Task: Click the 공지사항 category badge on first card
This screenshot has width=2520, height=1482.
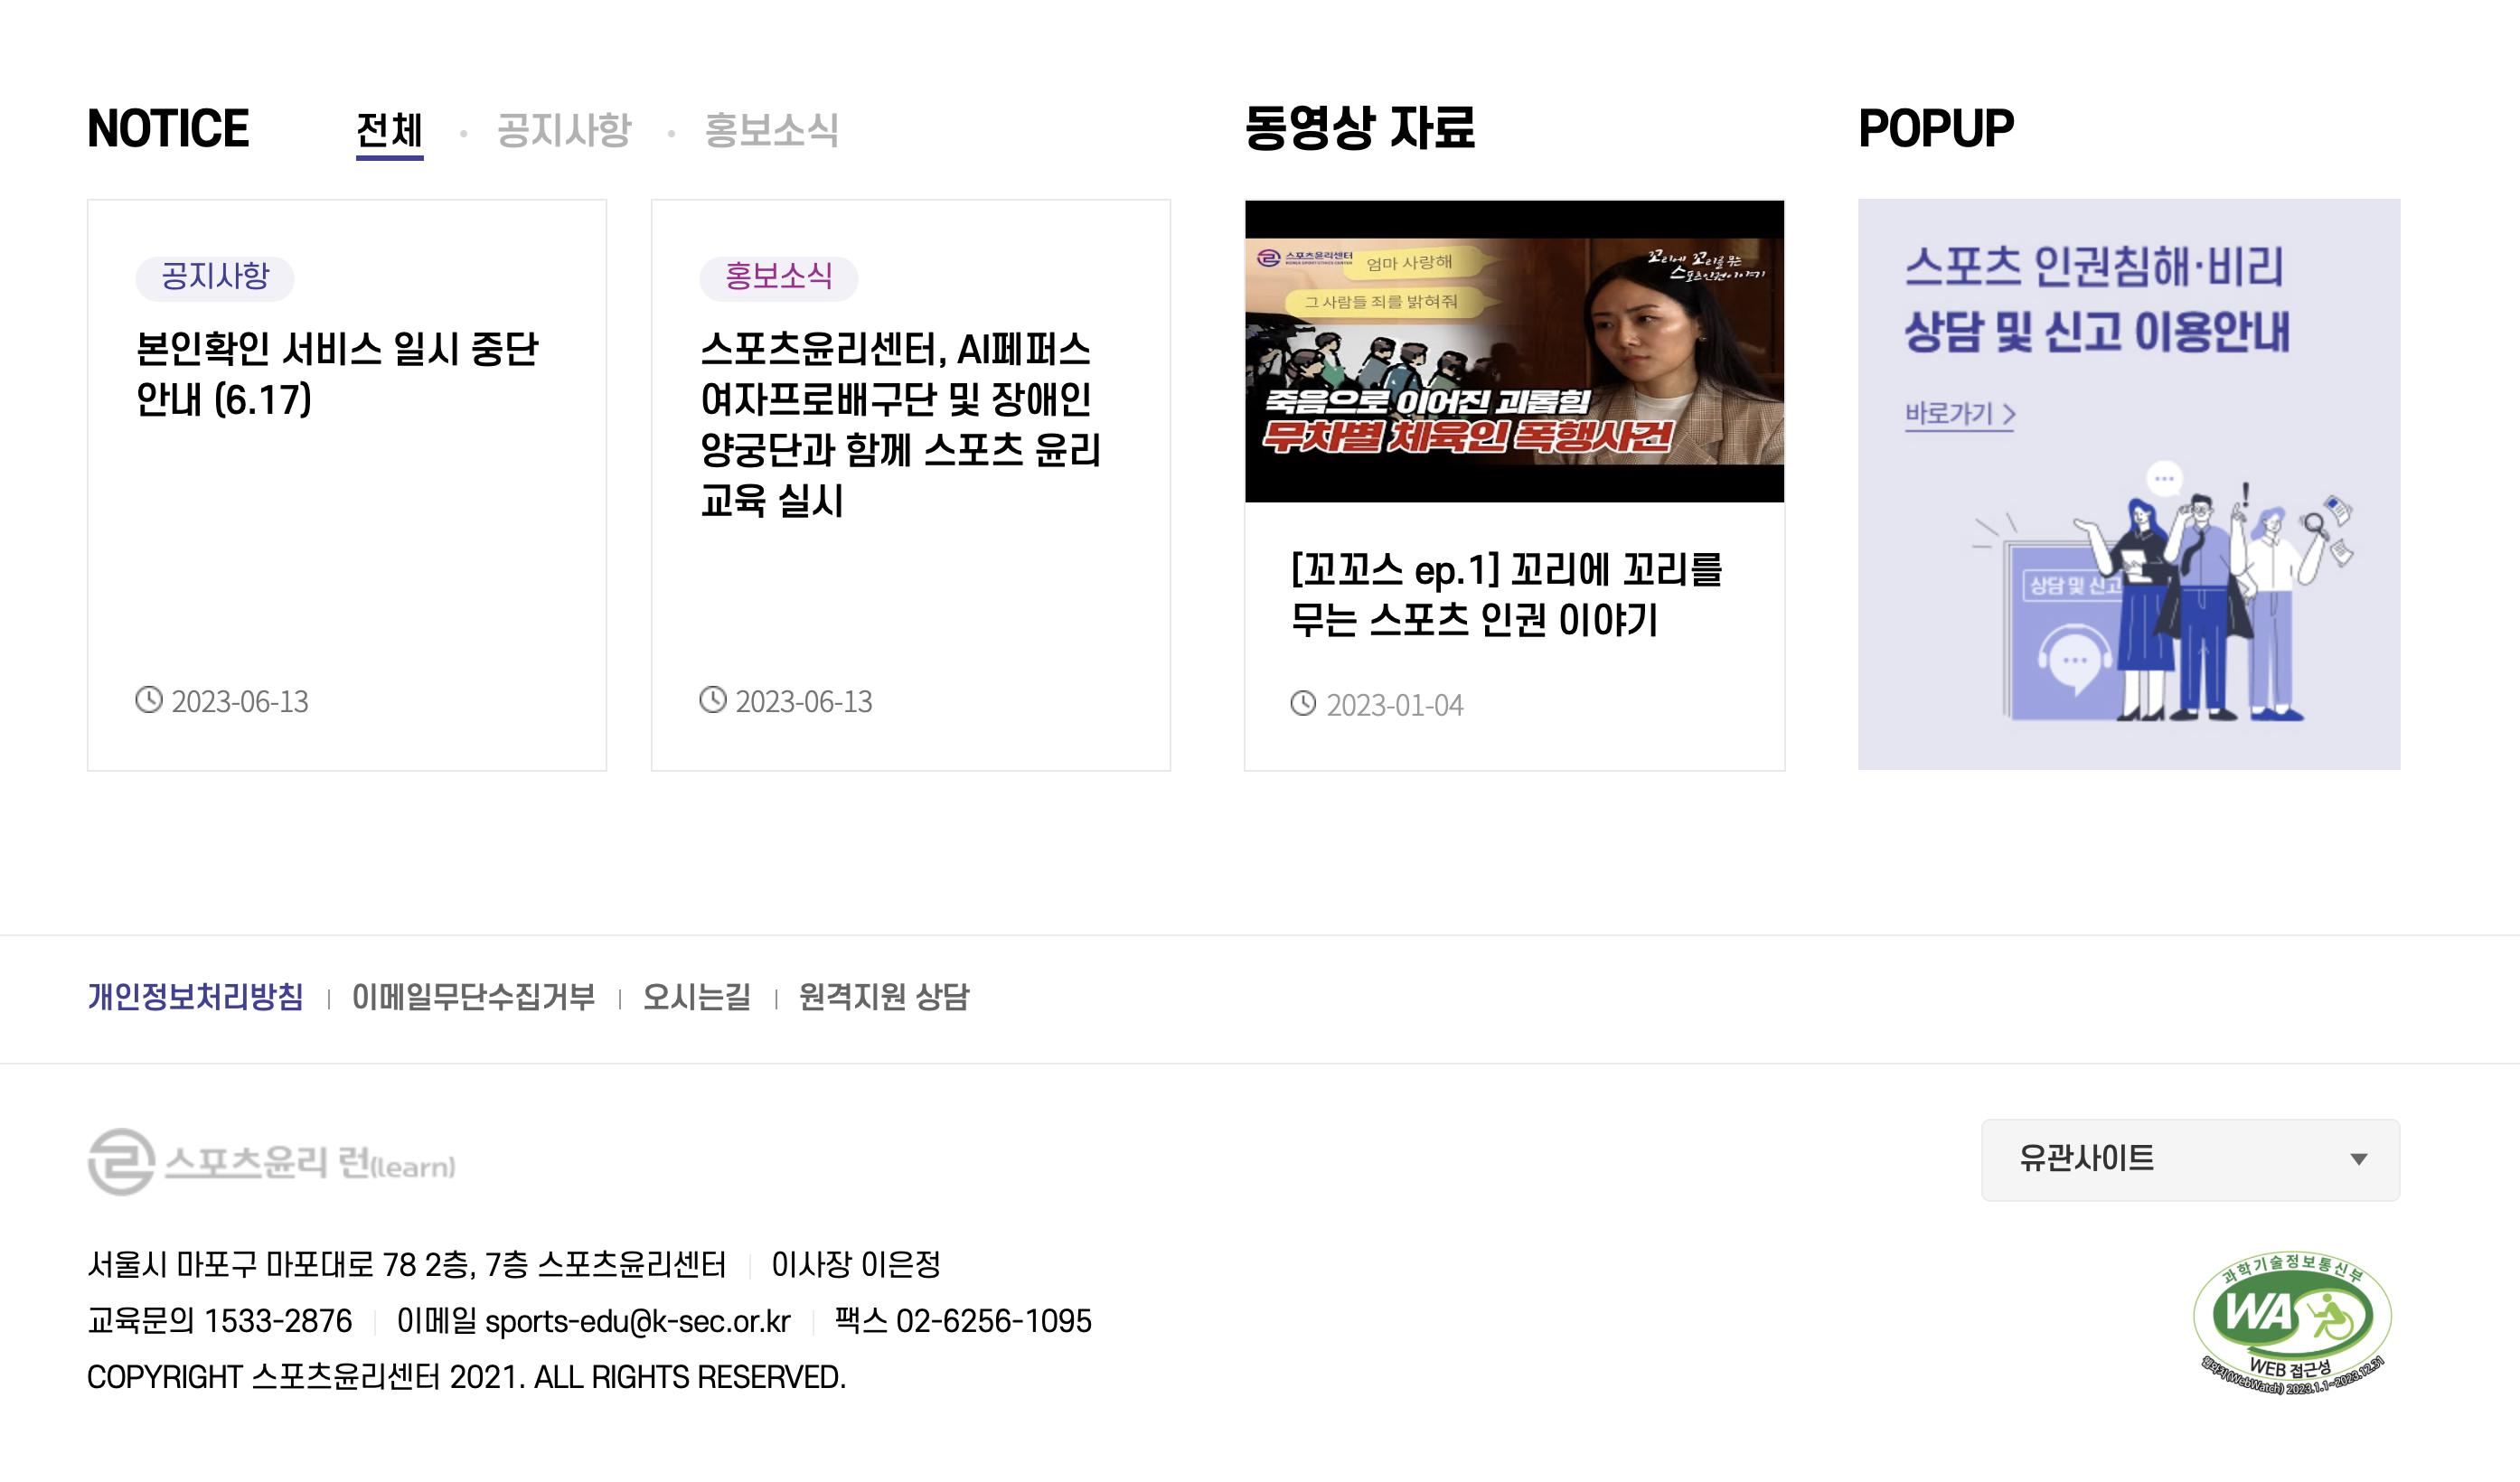Action: [215, 277]
